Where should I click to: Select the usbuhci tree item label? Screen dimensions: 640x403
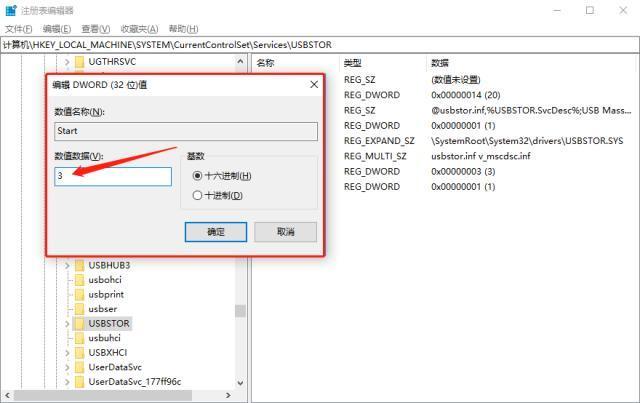coord(104,338)
